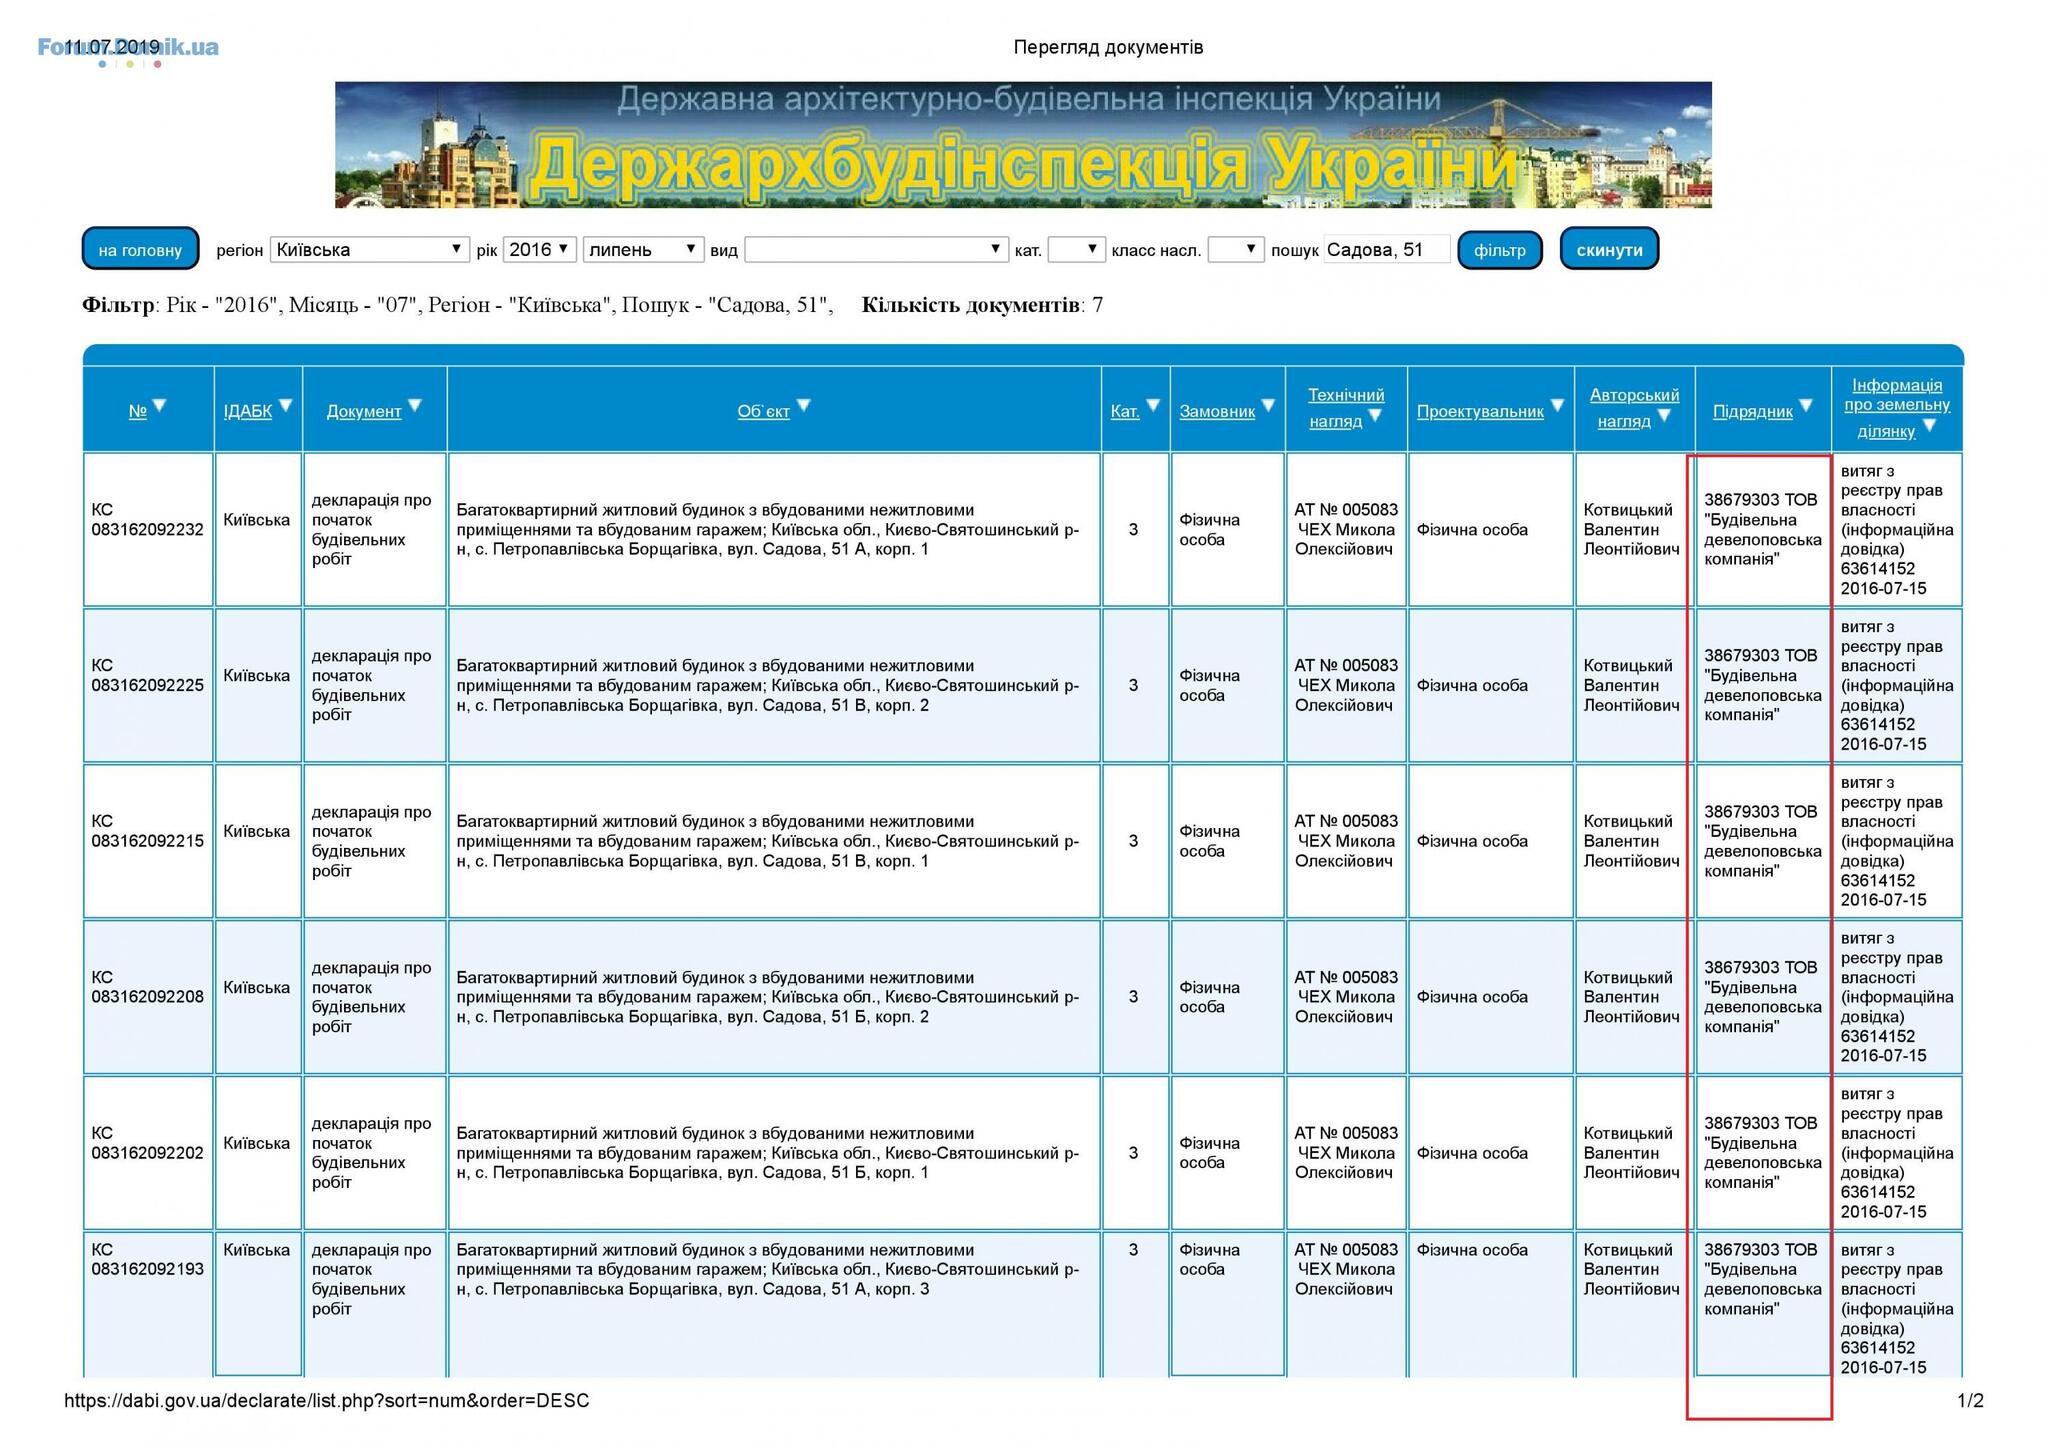
Task: Click 'Котвицький Валентин Леонтійович' in row КС 083162092225
Action: 1631,685
